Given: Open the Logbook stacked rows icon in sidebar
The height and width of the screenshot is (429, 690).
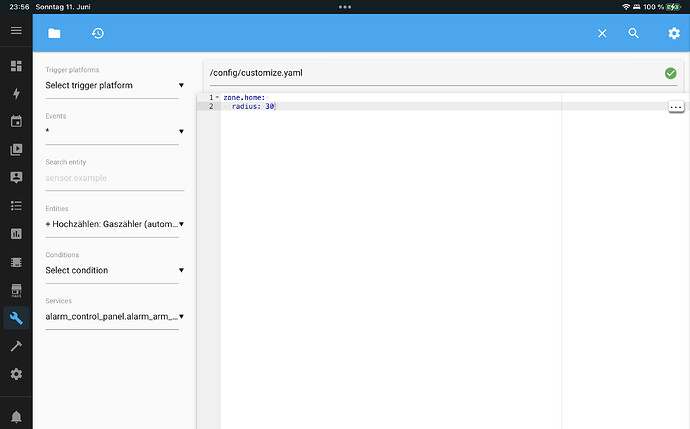Looking at the screenshot, I should [16, 262].
